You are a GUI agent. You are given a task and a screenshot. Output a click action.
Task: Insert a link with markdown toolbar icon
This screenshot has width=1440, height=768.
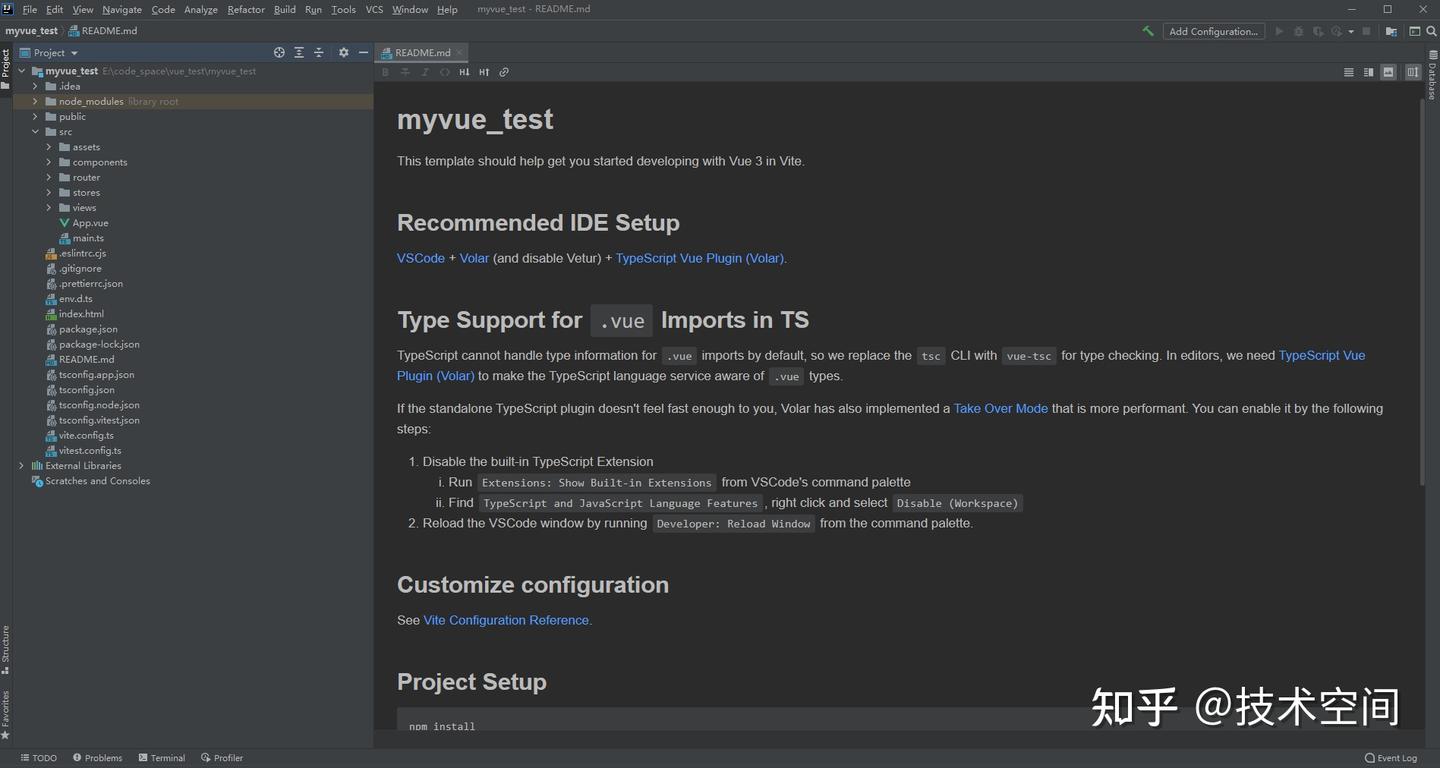point(504,72)
